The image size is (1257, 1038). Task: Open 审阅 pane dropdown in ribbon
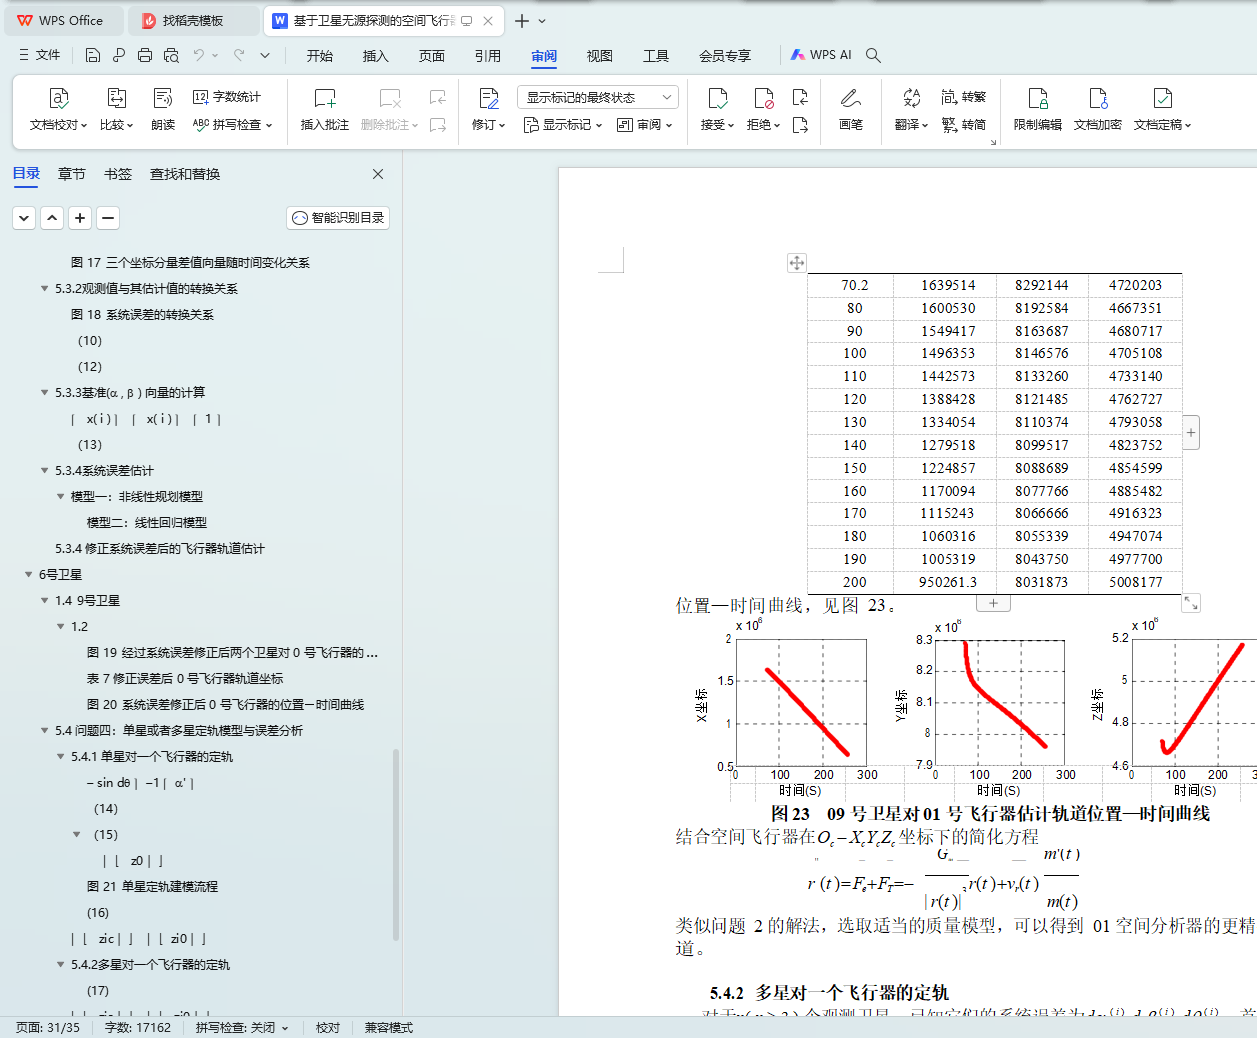(x=645, y=125)
